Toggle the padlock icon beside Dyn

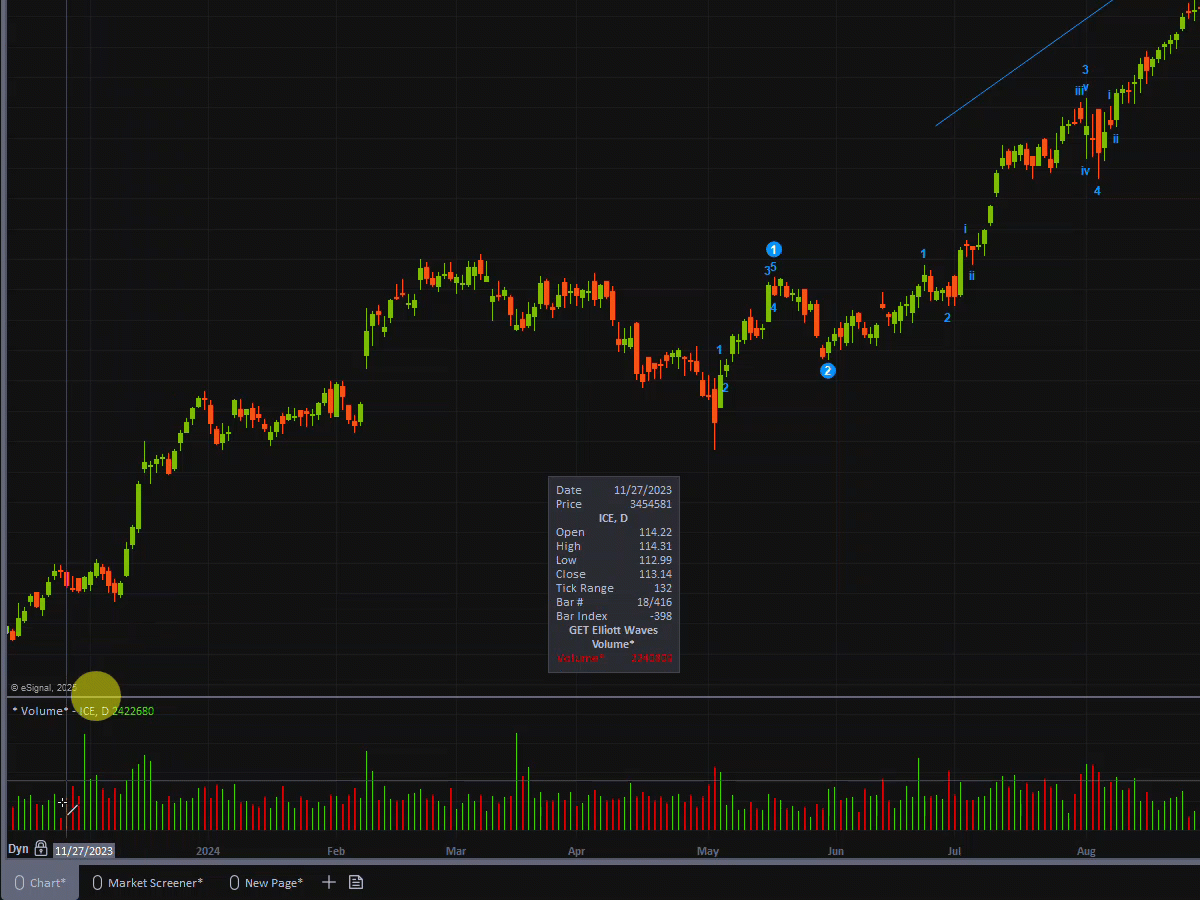pos(41,849)
